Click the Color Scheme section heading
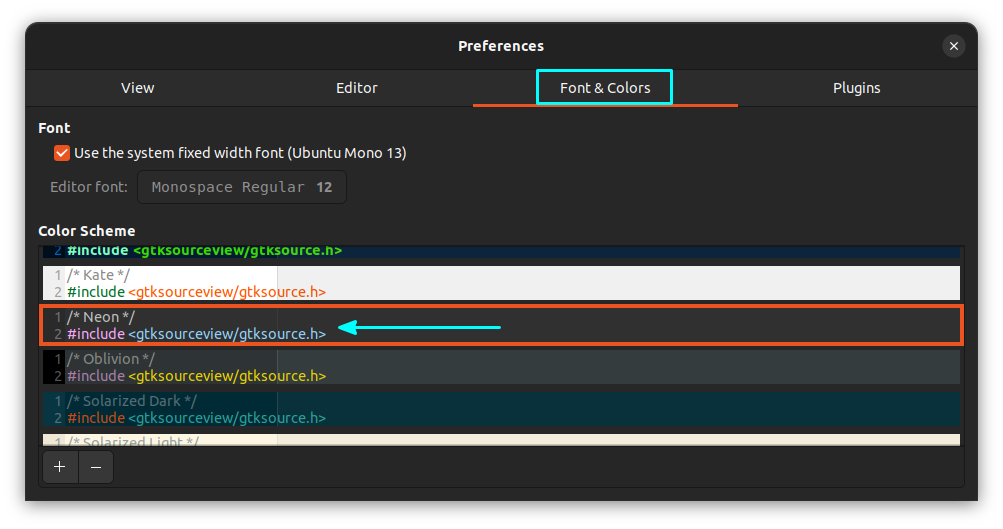 point(87,231)
